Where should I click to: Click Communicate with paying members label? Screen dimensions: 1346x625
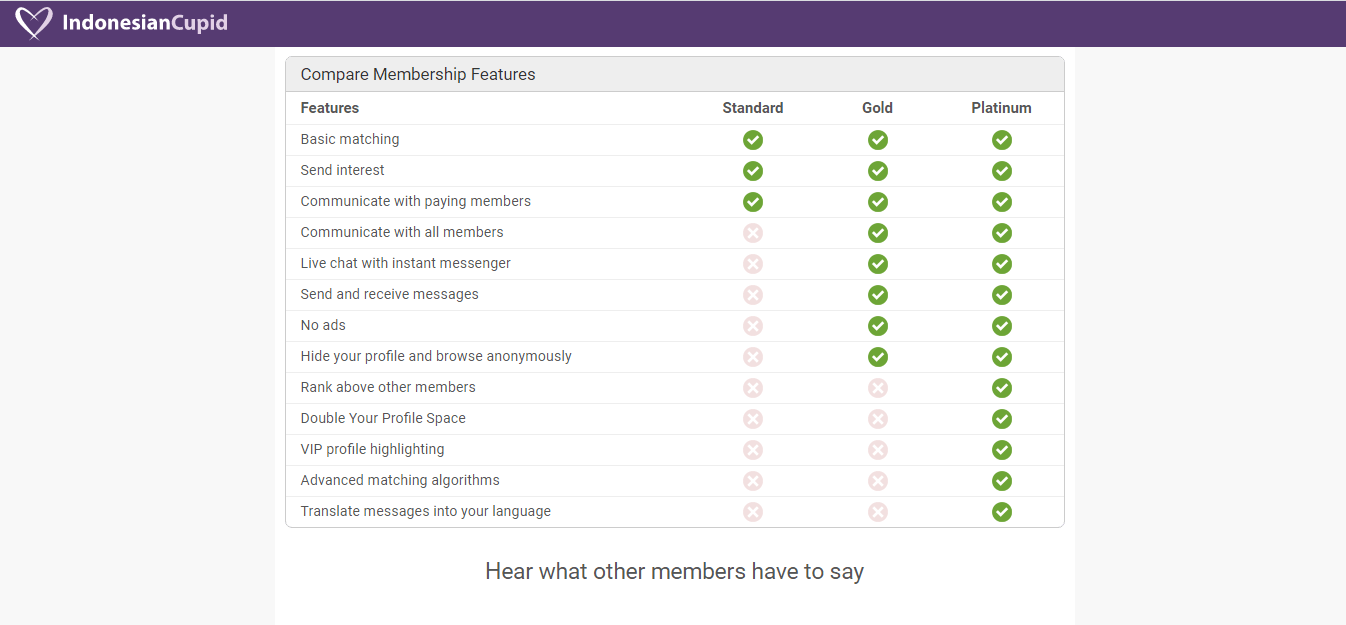(416, 201)
